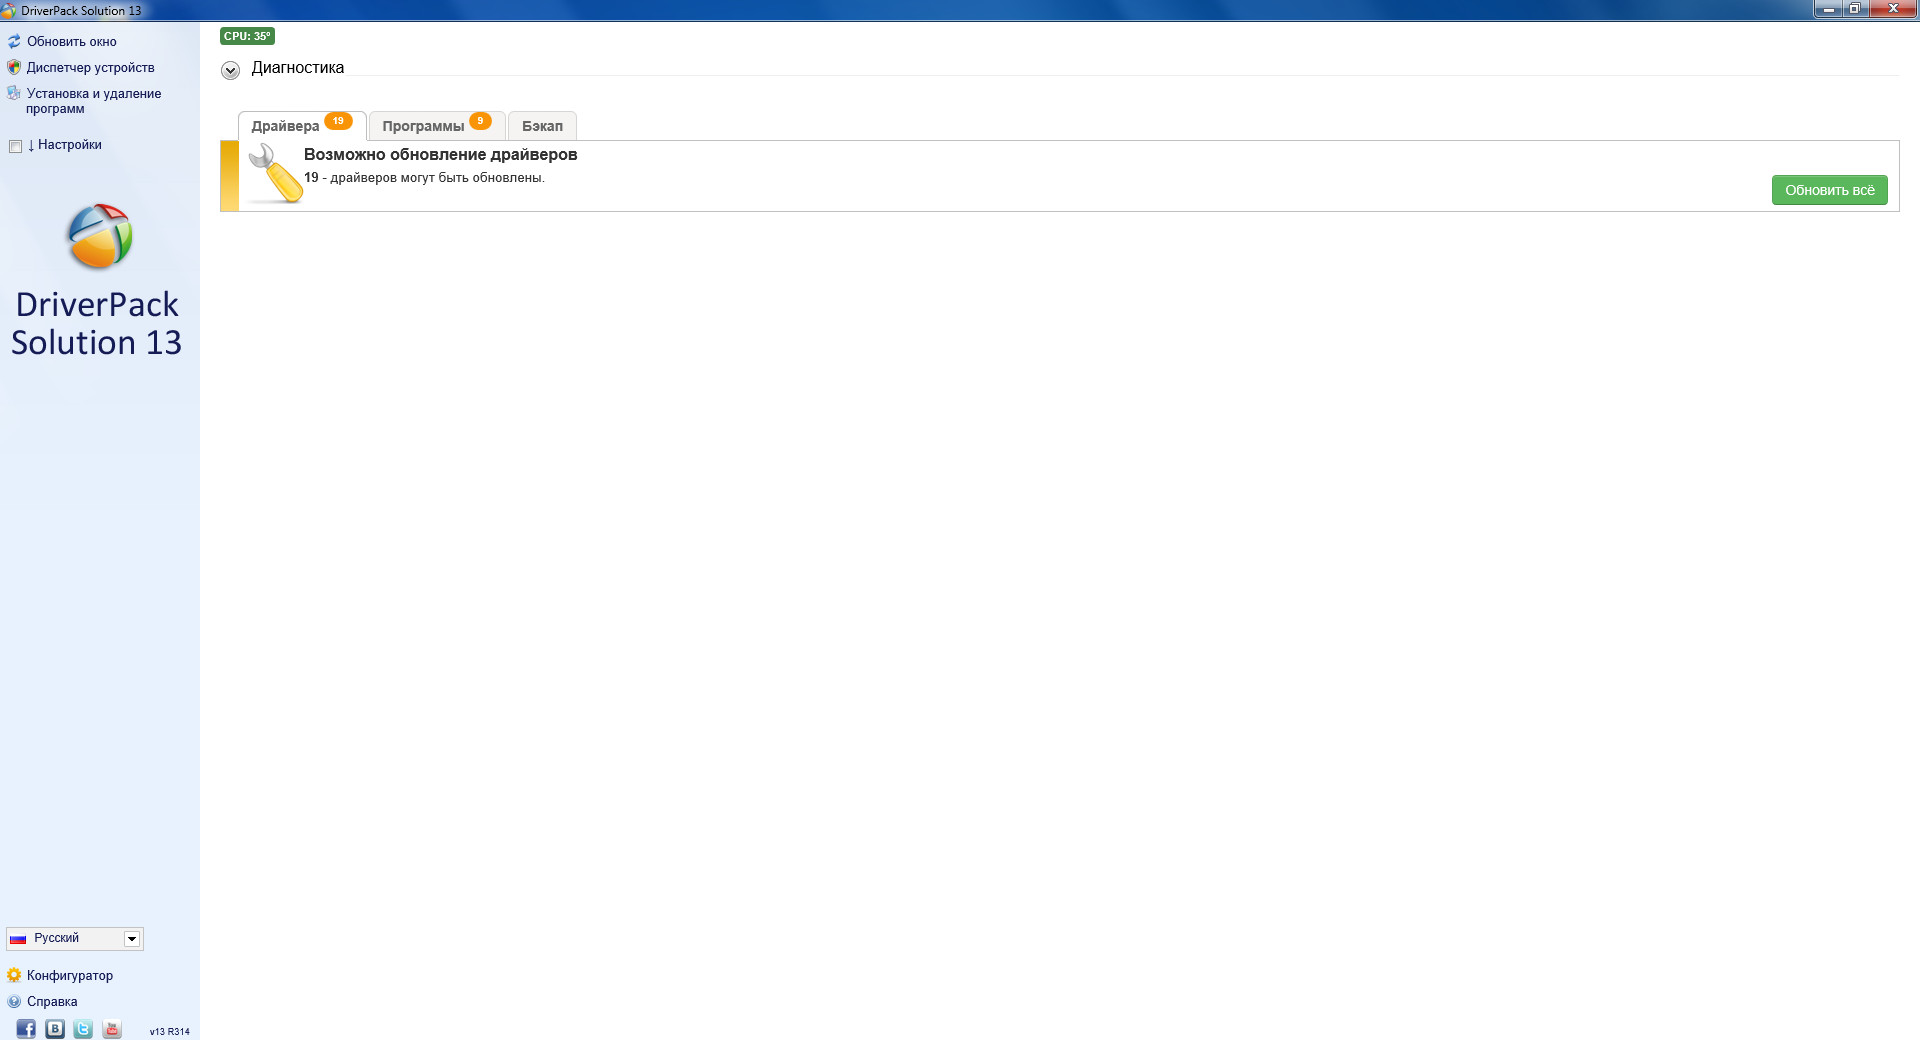Click the wrench icon in driver update panel
Viewport: 1920px width, 1040px height.
275,174
